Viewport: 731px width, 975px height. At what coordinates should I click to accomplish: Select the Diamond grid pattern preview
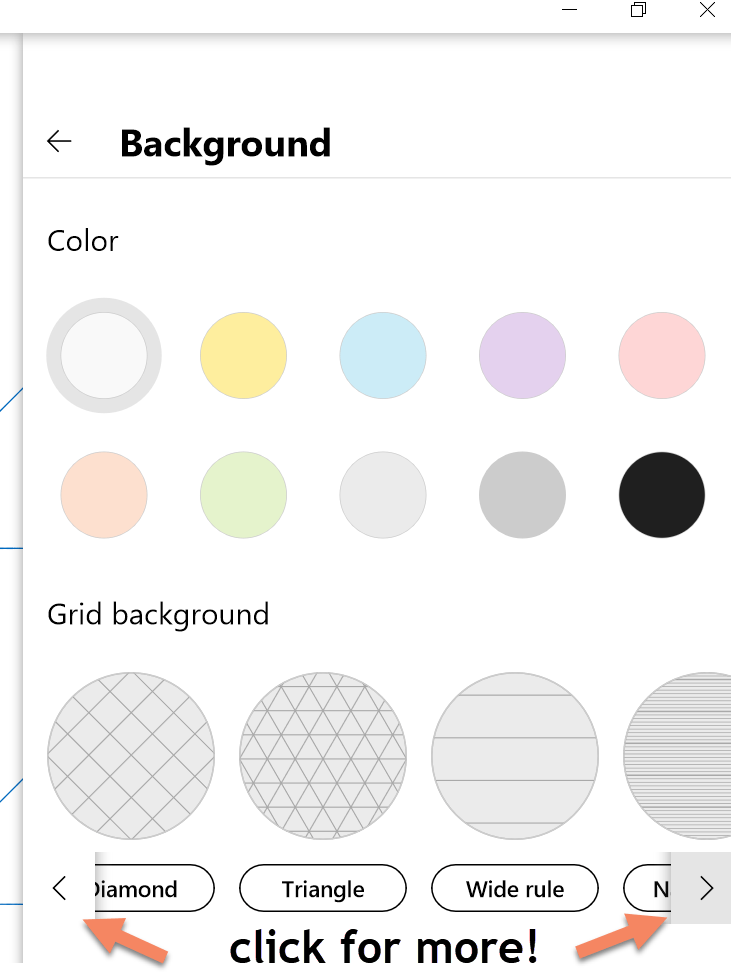(x=131, y=755)
